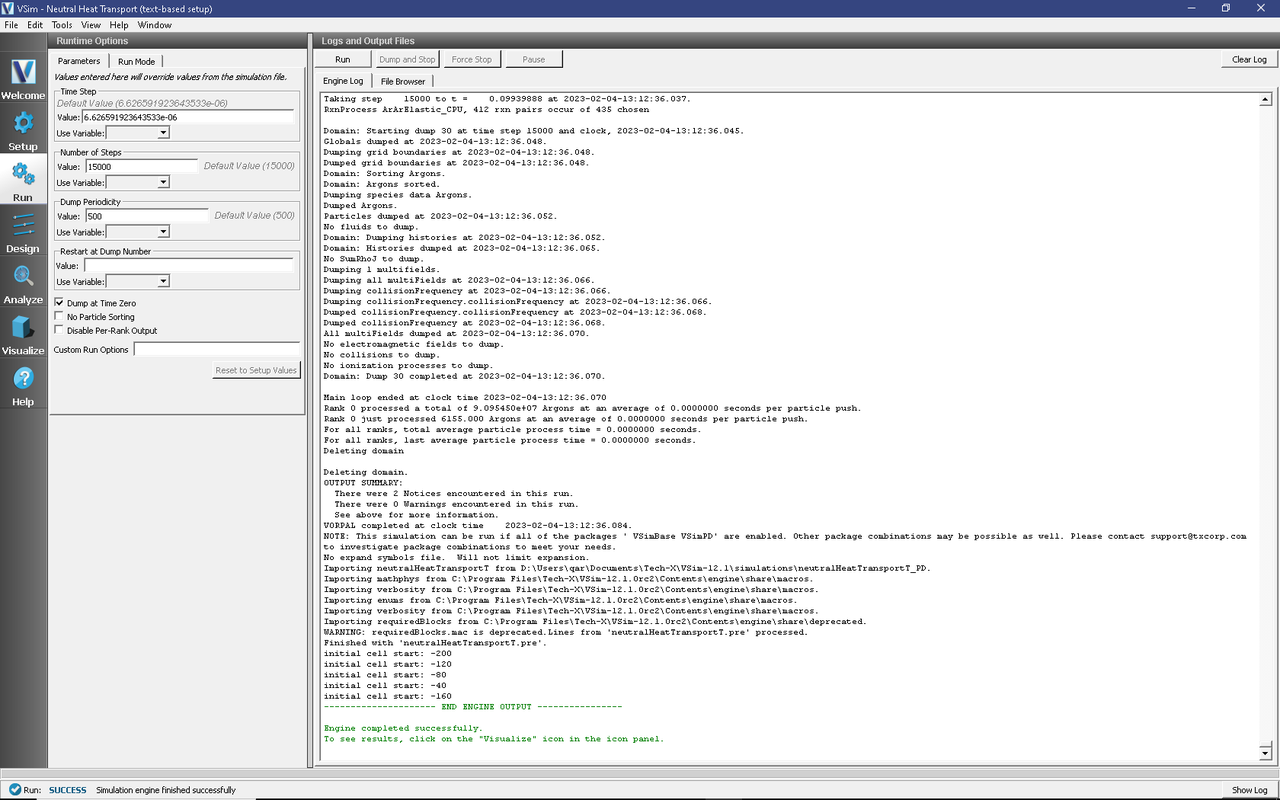Click the Show Log button
Viewport: 1280px width, 800px height.
(1249, 790)
